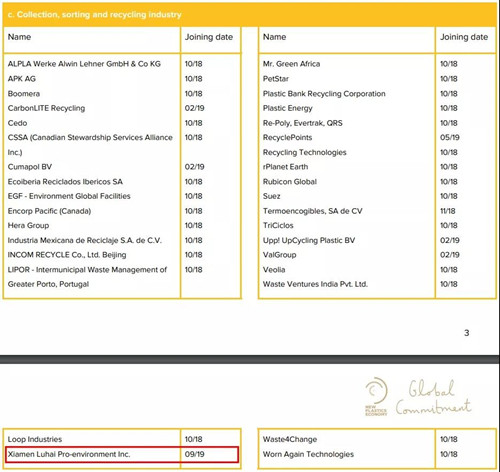Select the text 'ALPLA Werke Alwin Lehner GmbH & Co KG'
Image resolution: width=500 pixels, height=472 pixels.
[x=84, y=64]
